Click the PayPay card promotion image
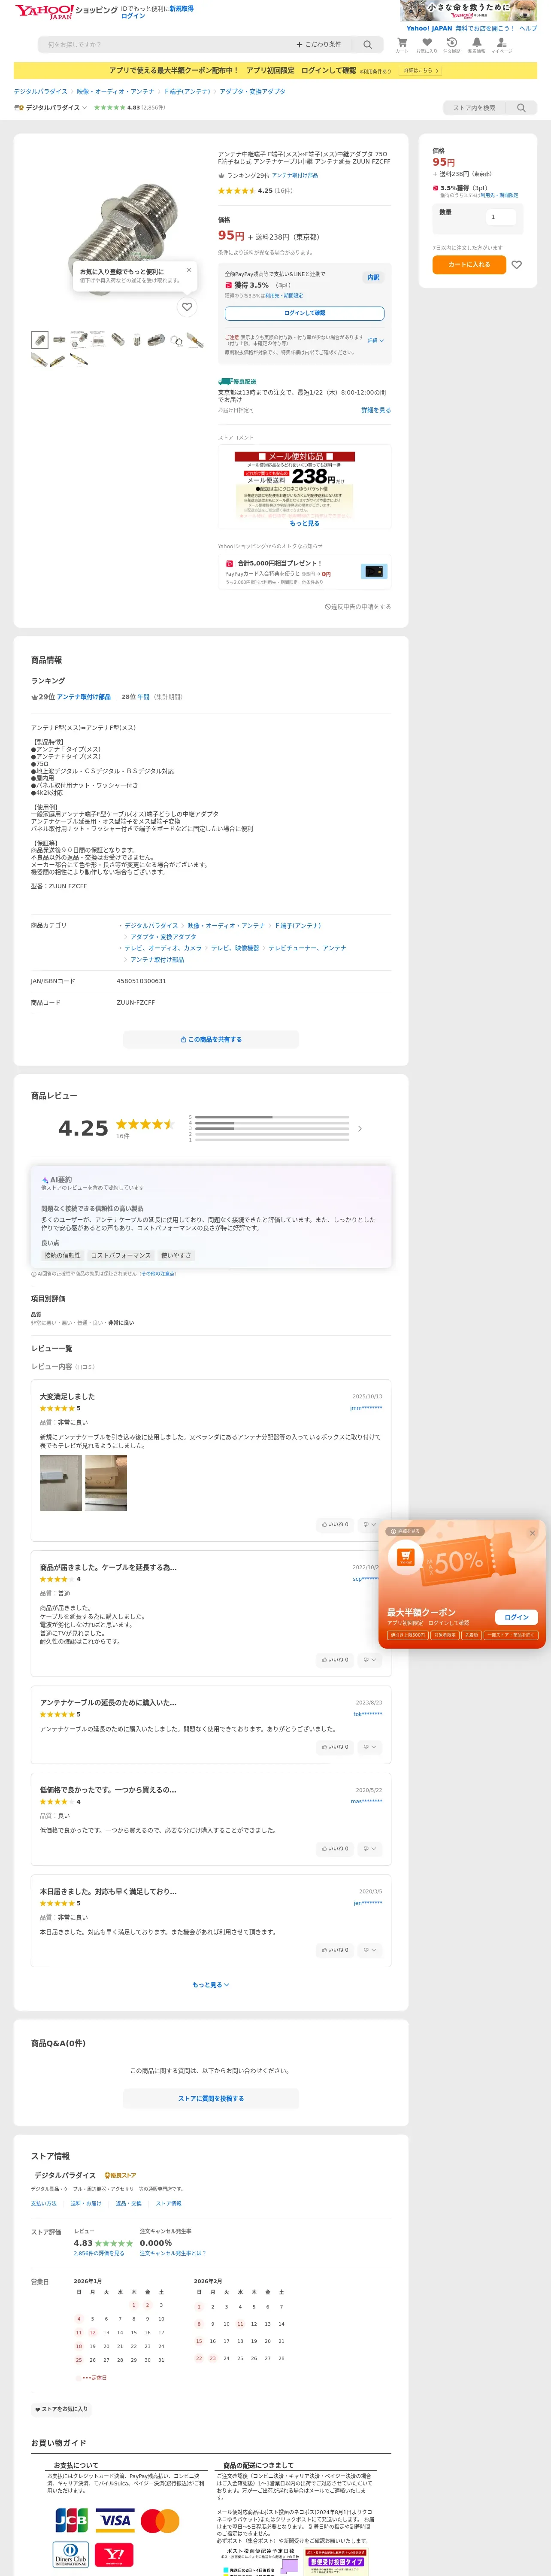The height and width of the screenshot is (2576, 551). [374, 571]
